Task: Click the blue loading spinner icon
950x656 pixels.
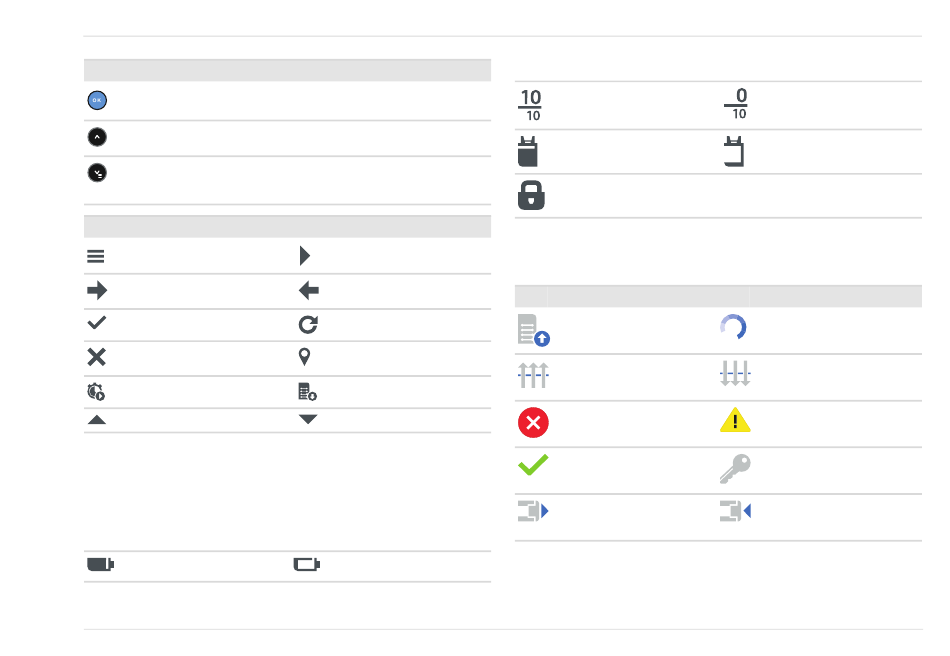Action: click(733, 327)
